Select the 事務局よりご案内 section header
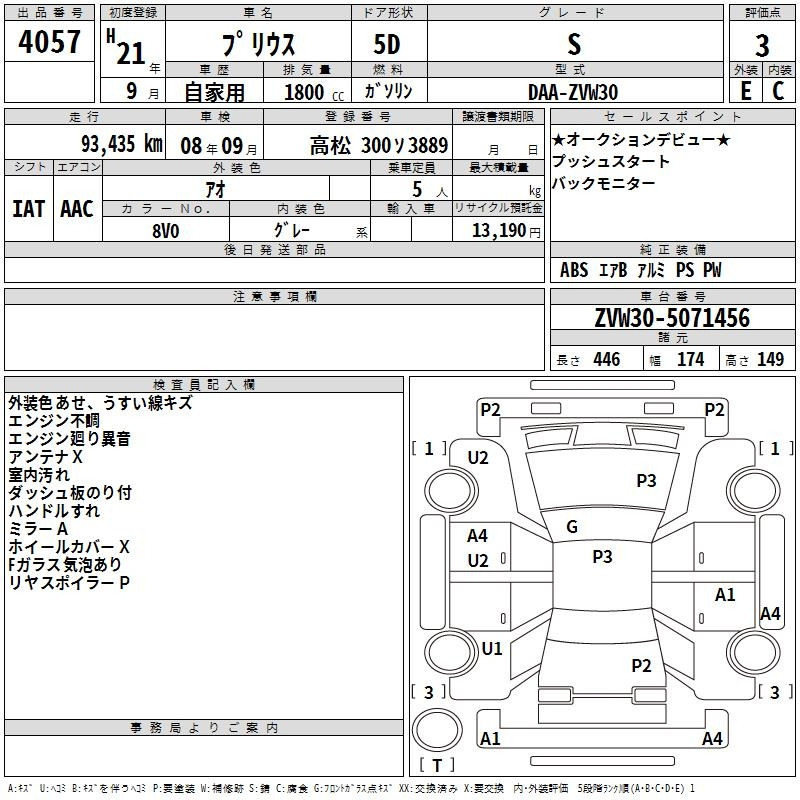Viewport: 800px width, 800px height. (x=204, y=728)
